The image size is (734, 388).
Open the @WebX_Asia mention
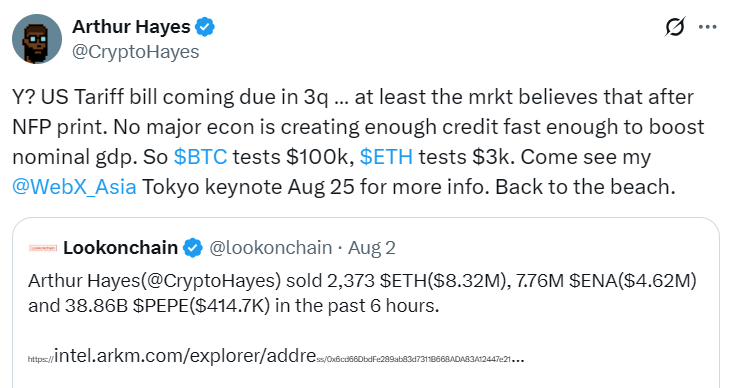click(74, 187)
